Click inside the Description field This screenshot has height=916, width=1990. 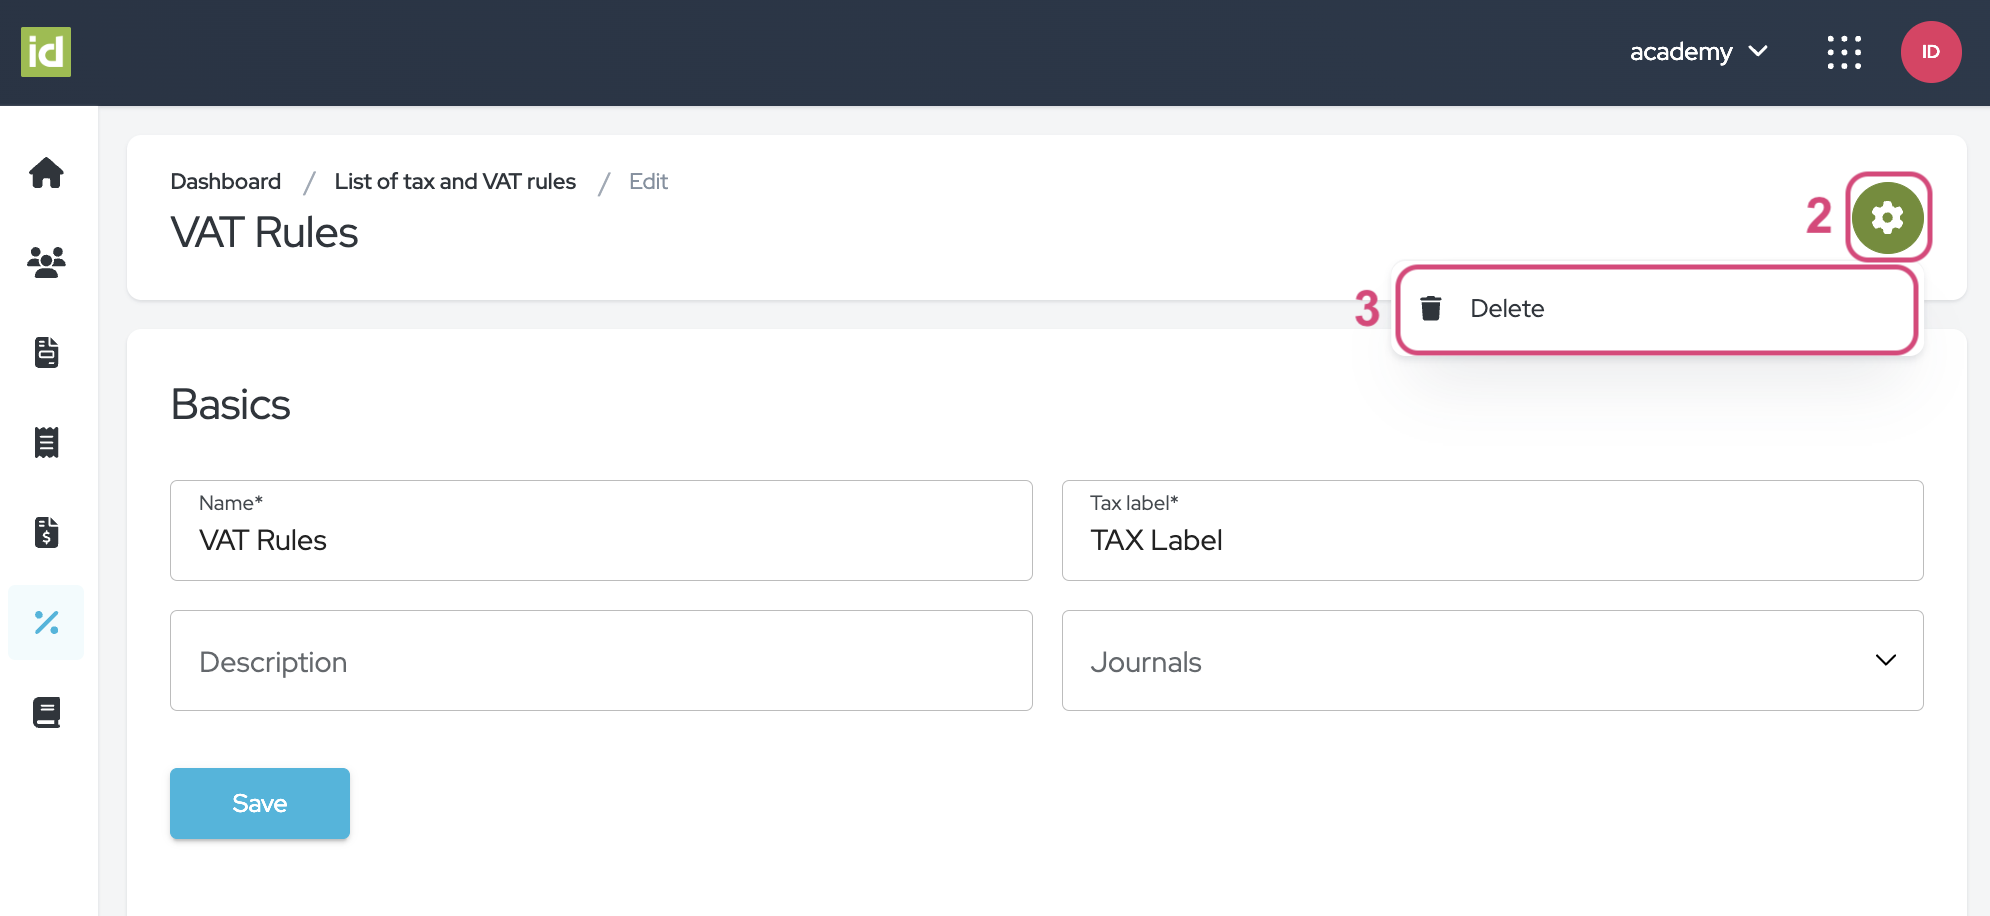(600, 660)
